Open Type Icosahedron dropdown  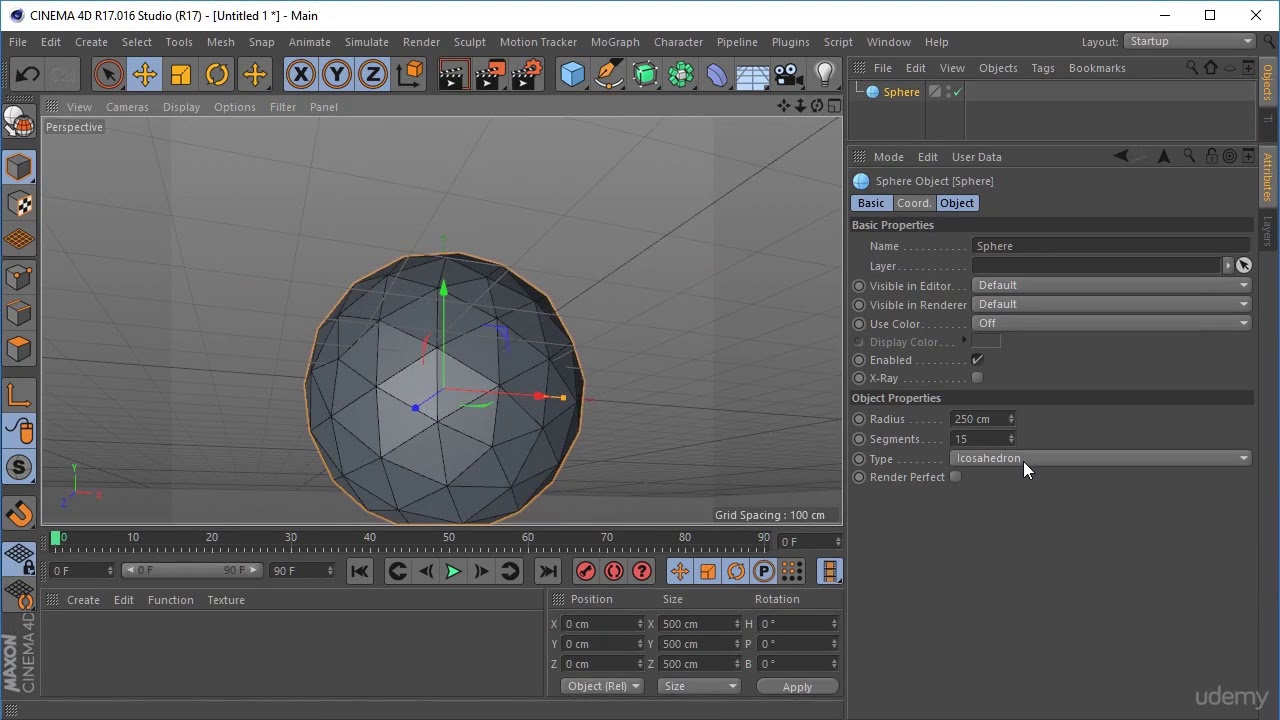point(1100,458)
